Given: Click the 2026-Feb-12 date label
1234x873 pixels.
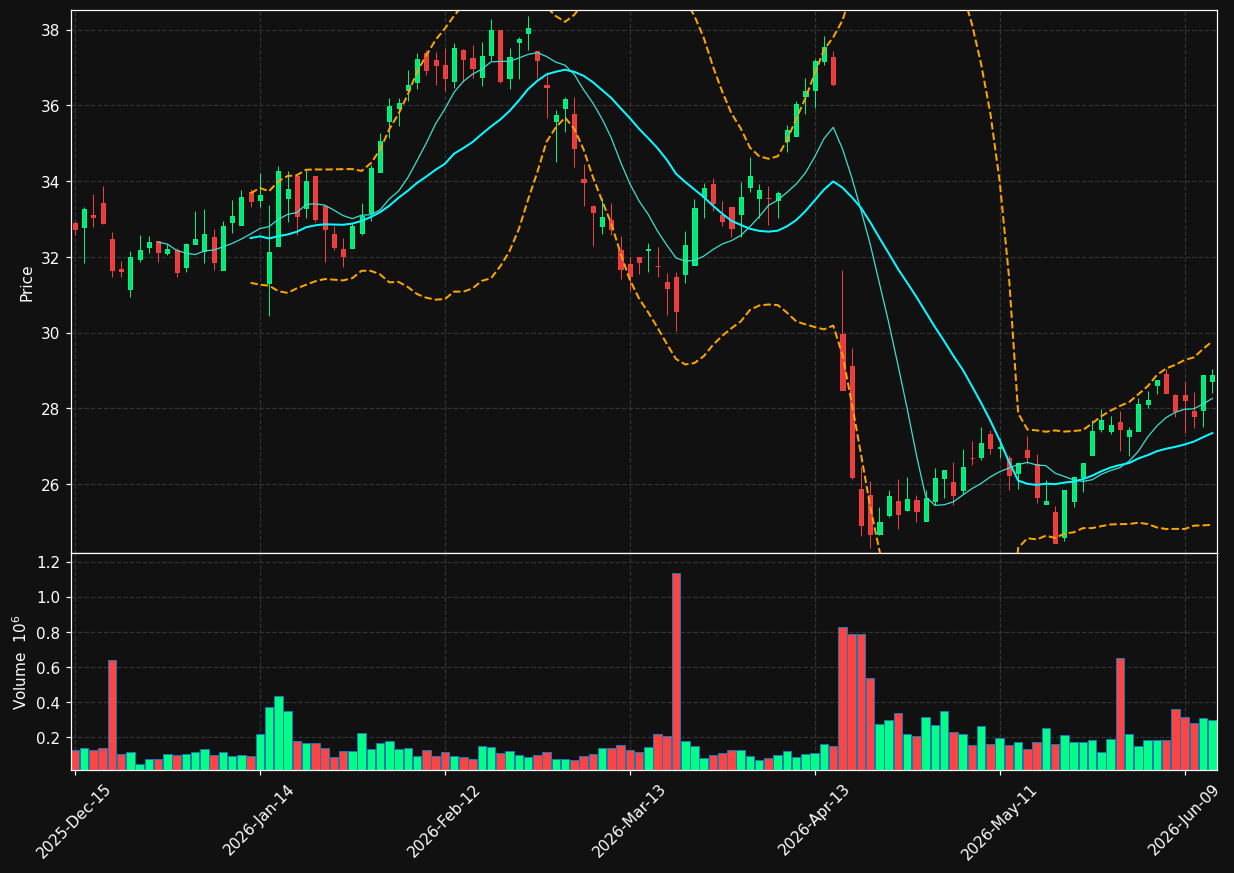Looking at the screenshot, I should 443,821.
